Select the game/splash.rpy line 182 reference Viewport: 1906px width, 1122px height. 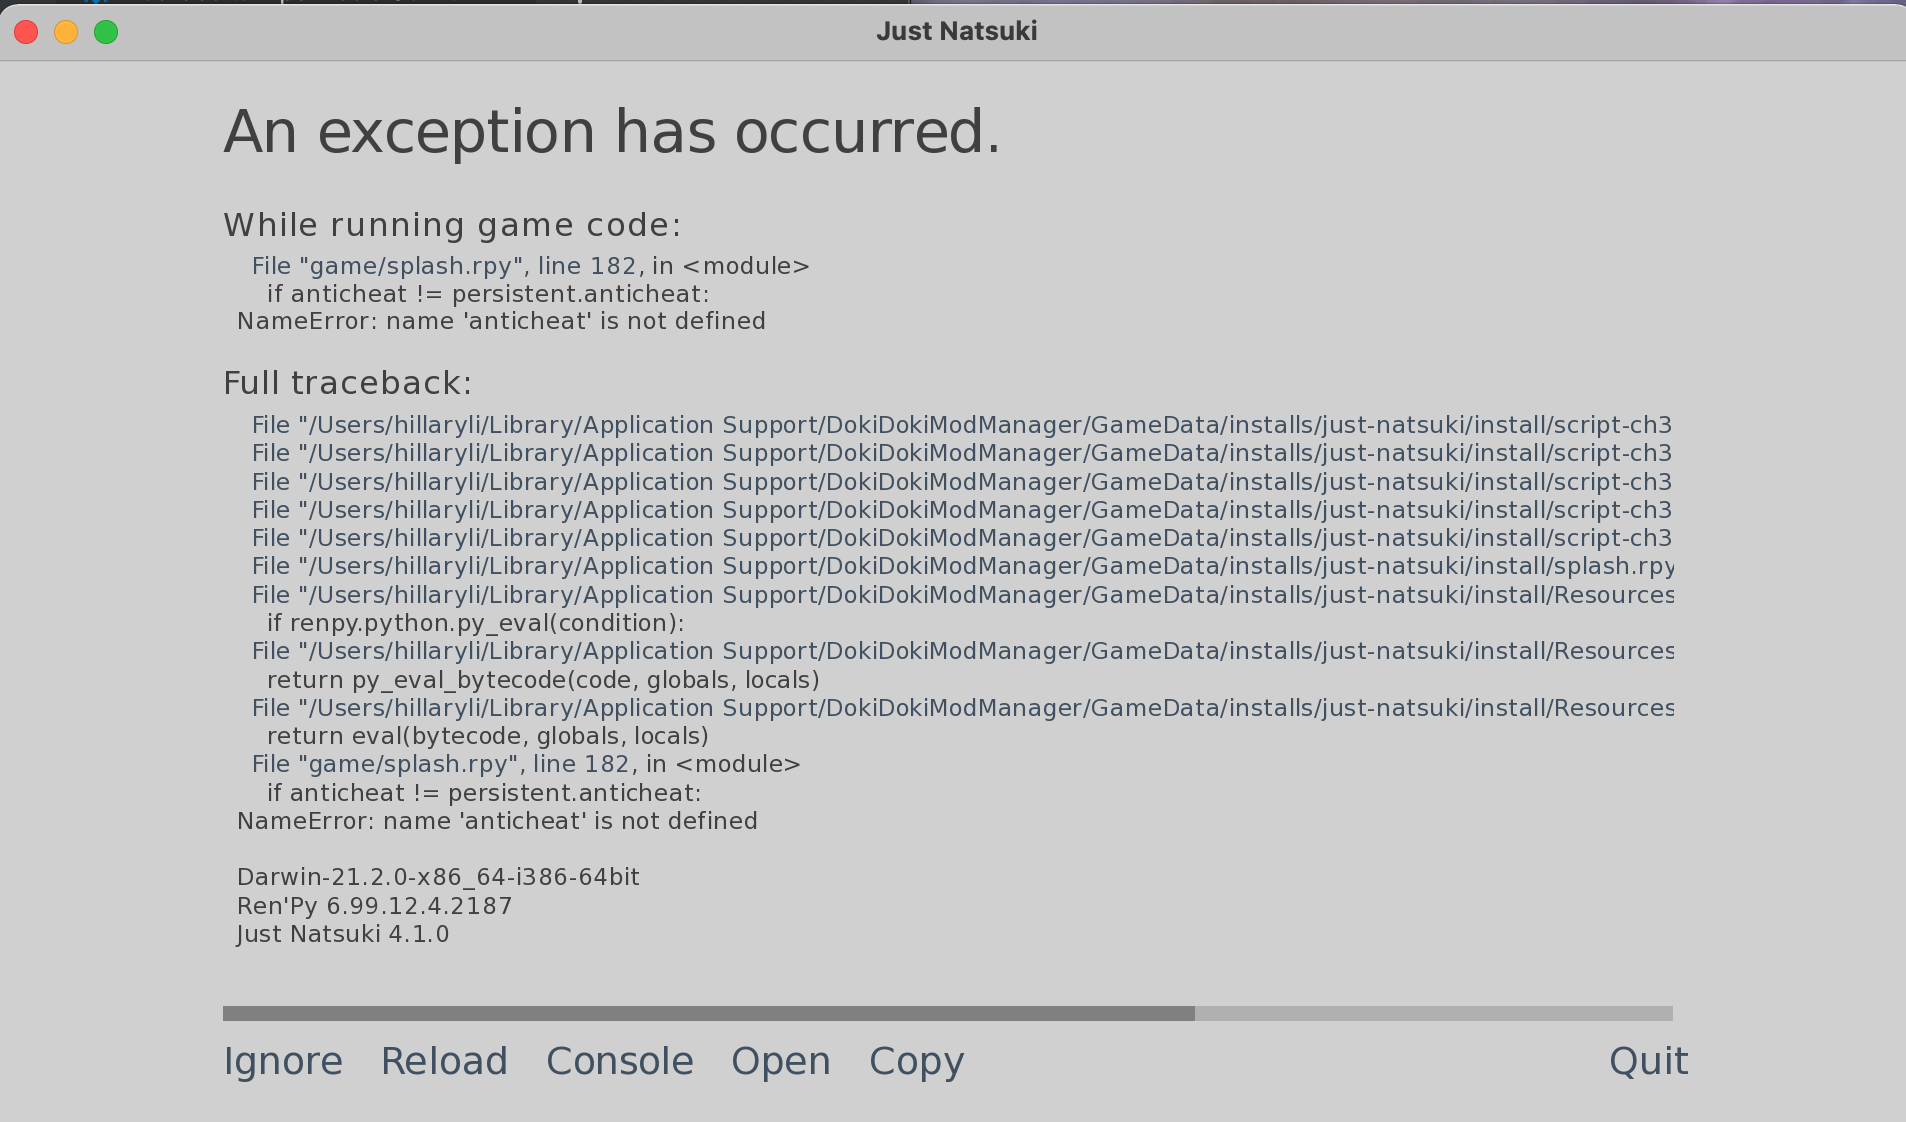pos(529,266)
